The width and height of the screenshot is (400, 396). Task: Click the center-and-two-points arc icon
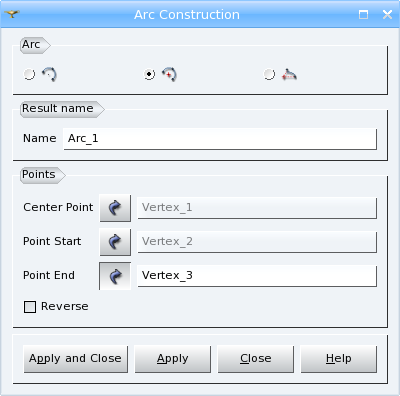(x=169, y=74)
